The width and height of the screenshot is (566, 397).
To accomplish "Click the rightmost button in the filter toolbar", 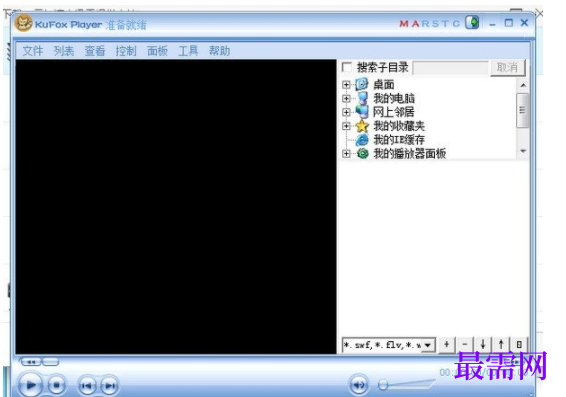I will (x=519, y=344).
